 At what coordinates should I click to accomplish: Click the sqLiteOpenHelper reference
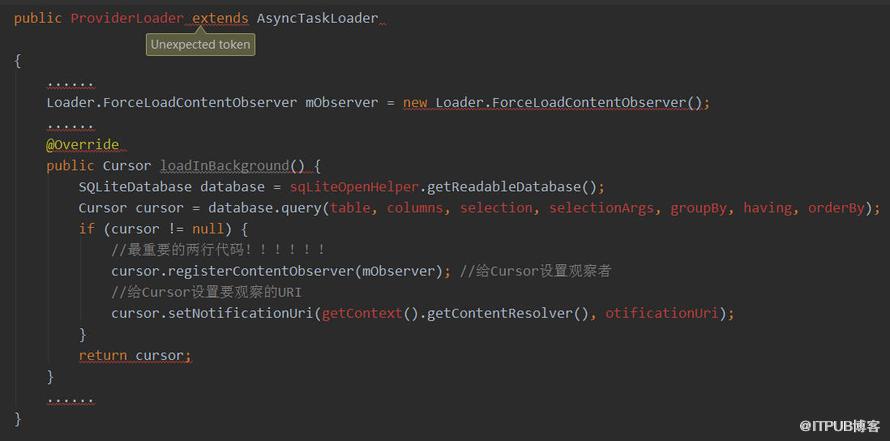click(x=354, y=187)
